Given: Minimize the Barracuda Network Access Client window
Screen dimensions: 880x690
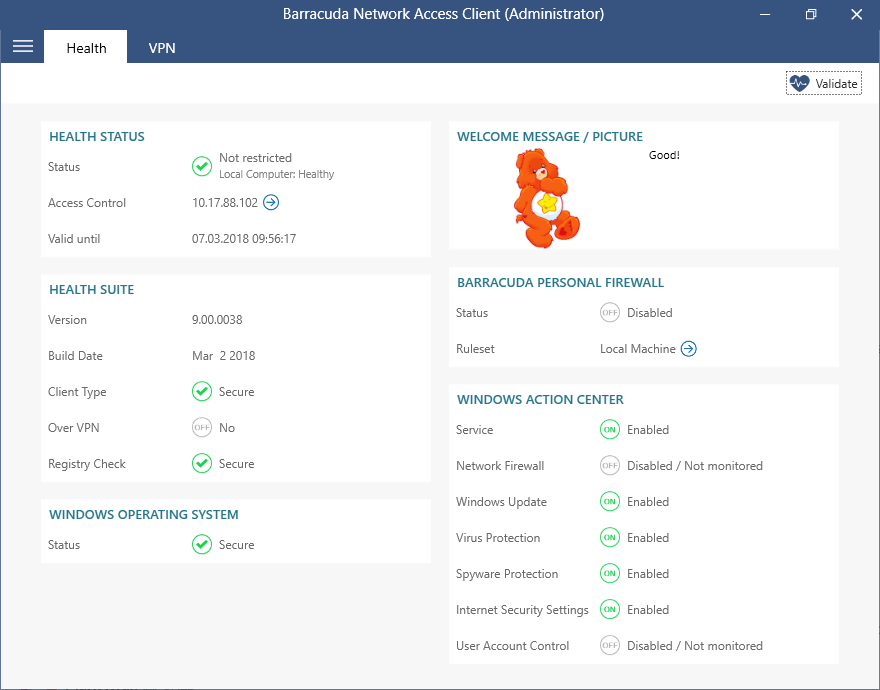Looking at the screenshot, I should point(764,14).
